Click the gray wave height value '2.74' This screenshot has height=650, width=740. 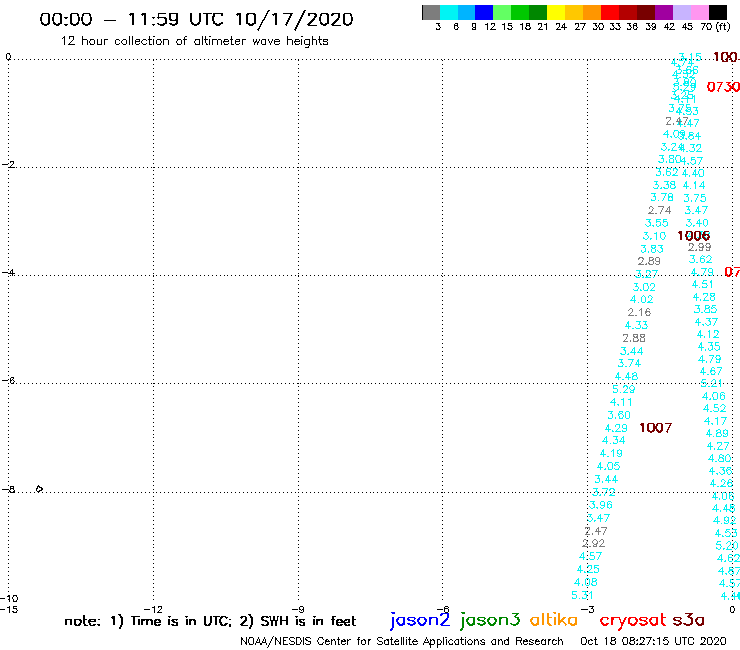point(659,210)
